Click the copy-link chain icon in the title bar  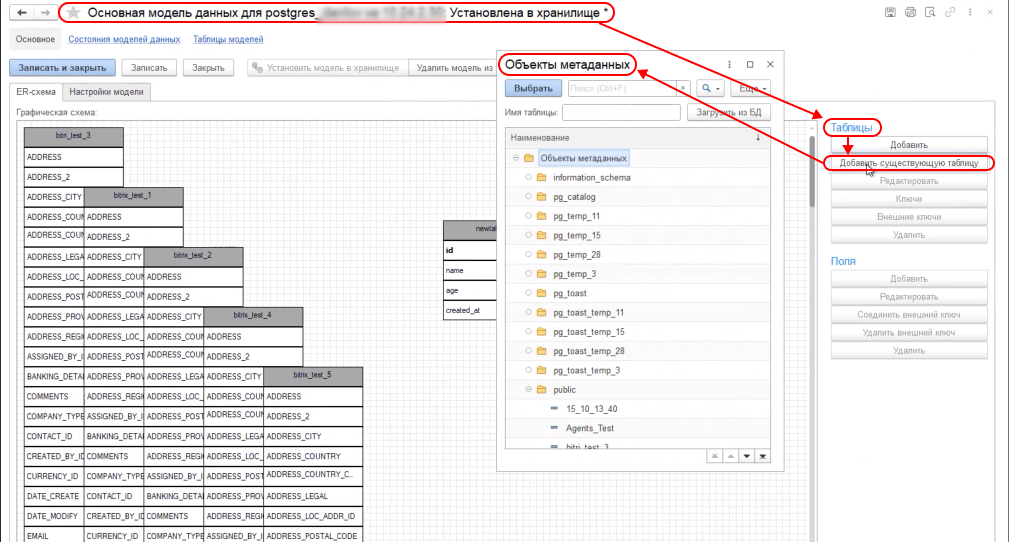[951, 12]
